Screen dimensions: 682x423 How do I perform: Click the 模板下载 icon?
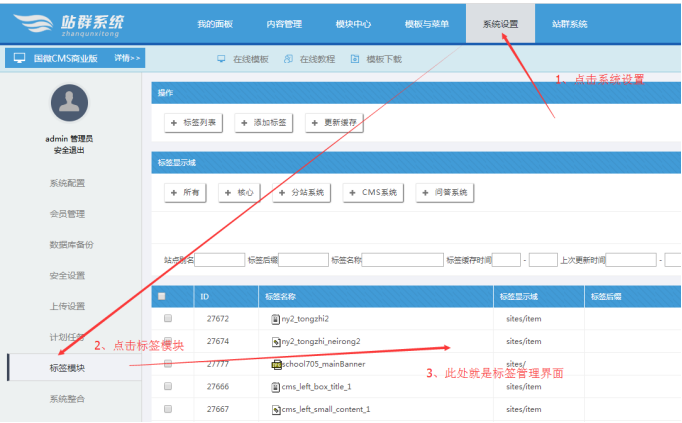355,59
